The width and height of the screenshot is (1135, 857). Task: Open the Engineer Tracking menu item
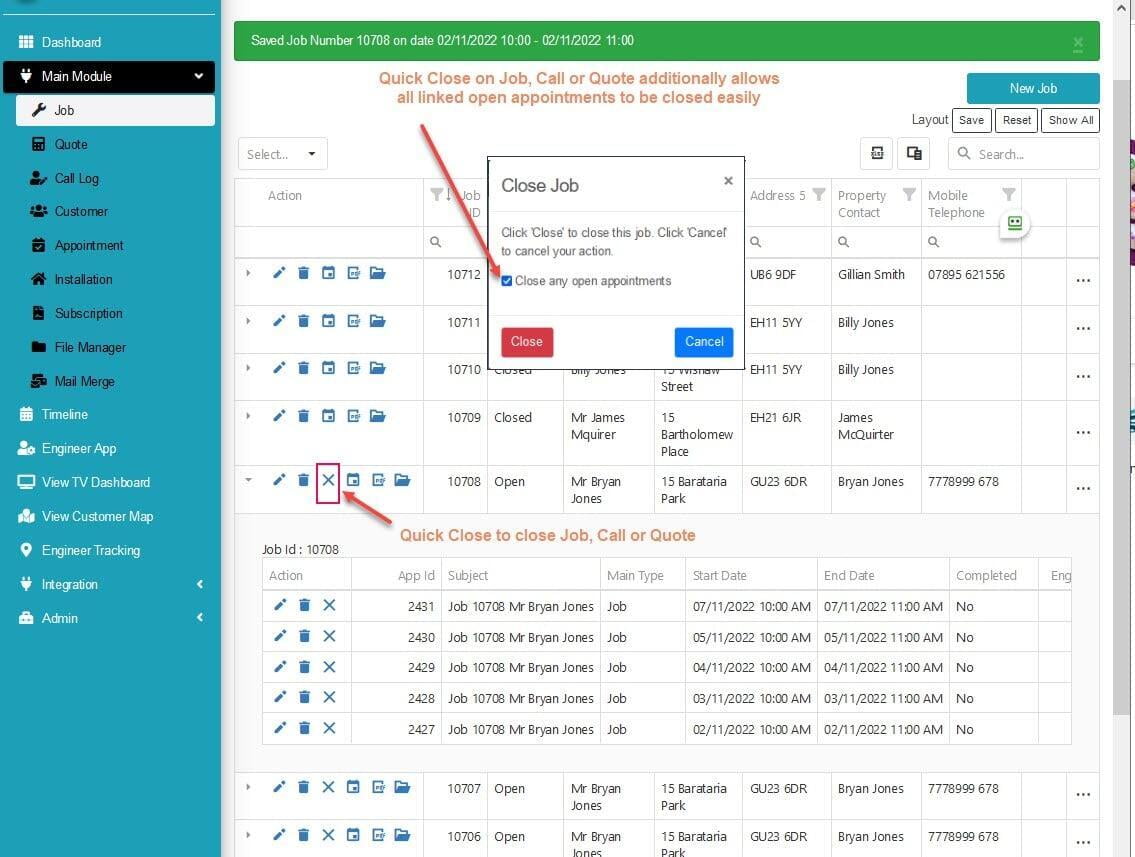(90, 550)
